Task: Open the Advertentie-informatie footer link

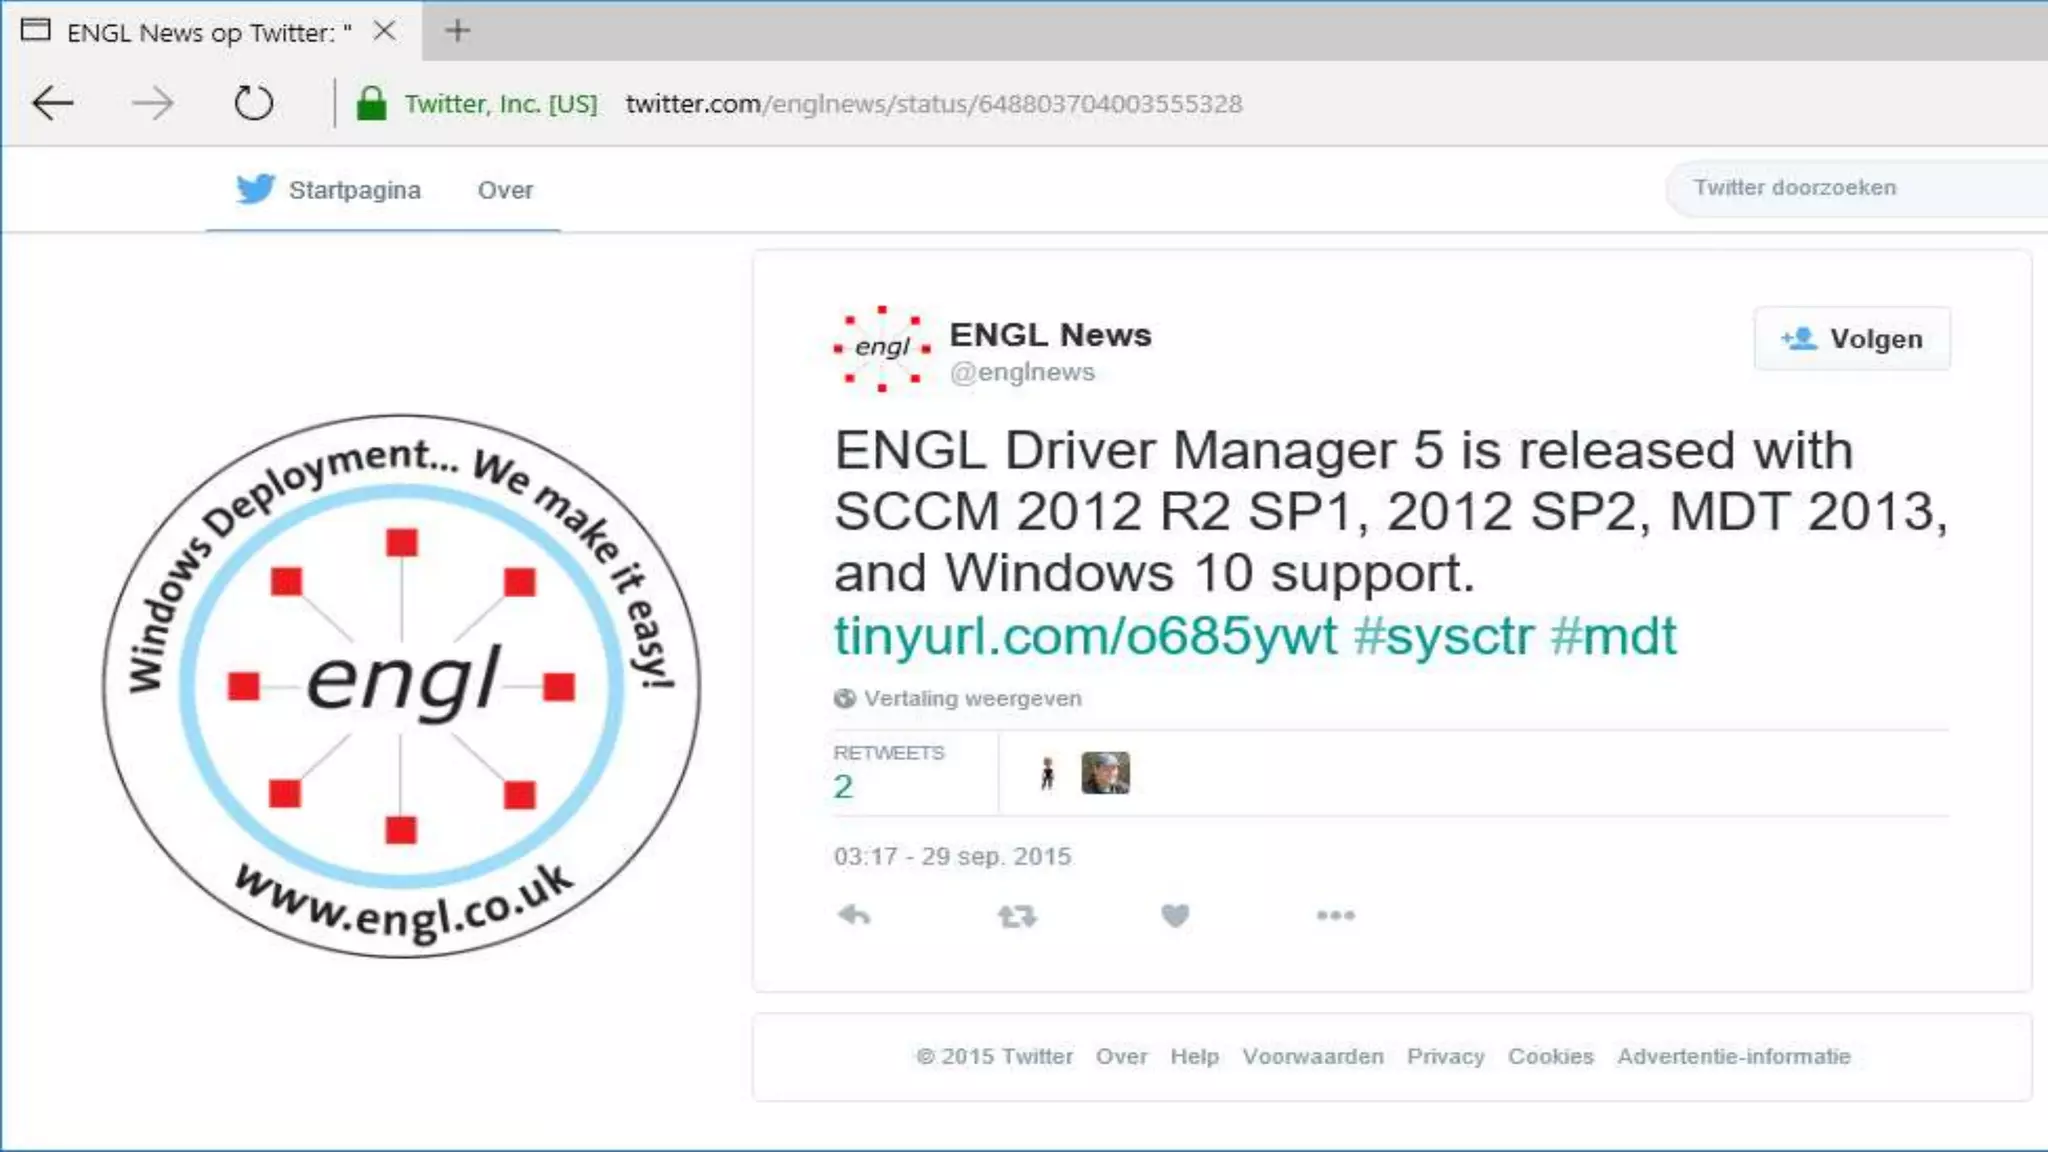Action: click(x=1734, y=1056)
